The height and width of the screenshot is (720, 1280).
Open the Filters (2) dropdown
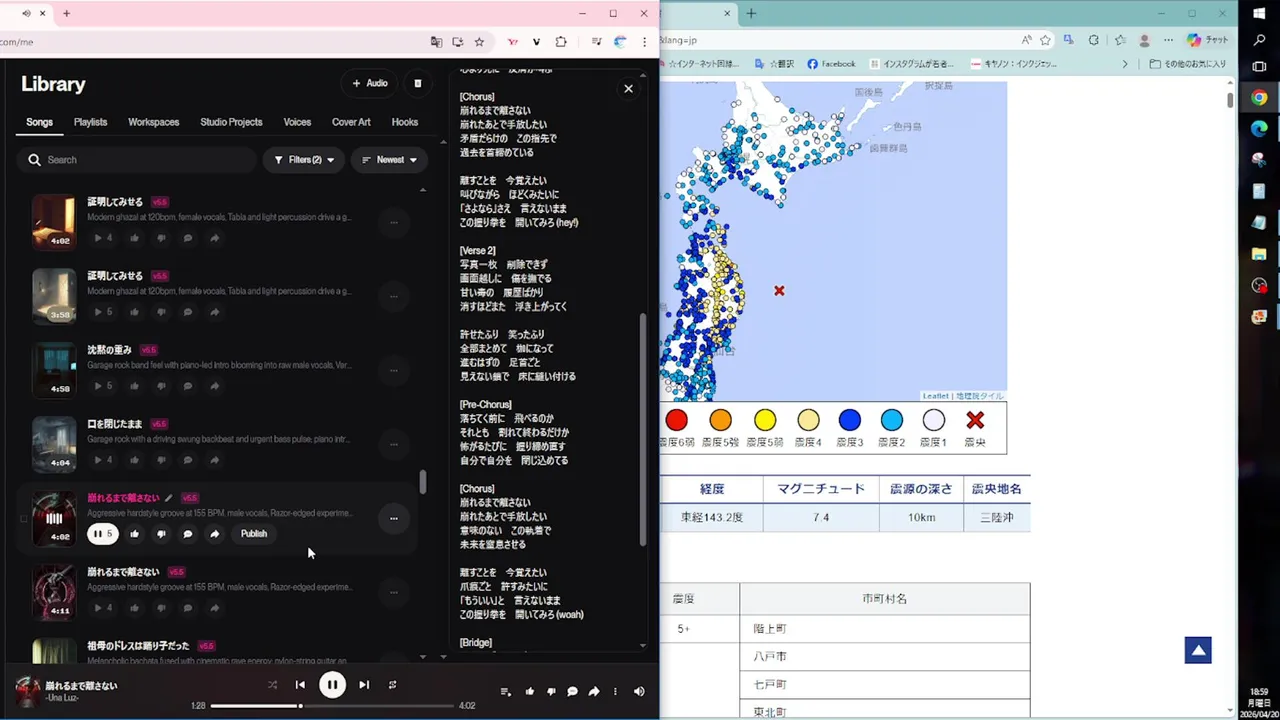pos(304,160)
